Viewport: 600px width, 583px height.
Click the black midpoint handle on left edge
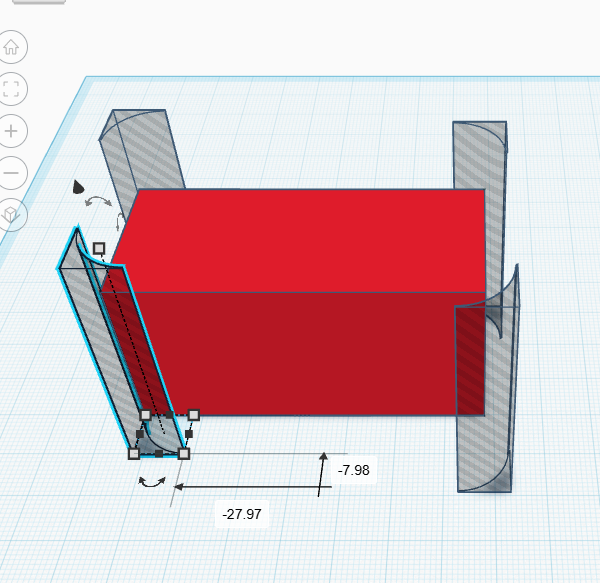[140, 434]
